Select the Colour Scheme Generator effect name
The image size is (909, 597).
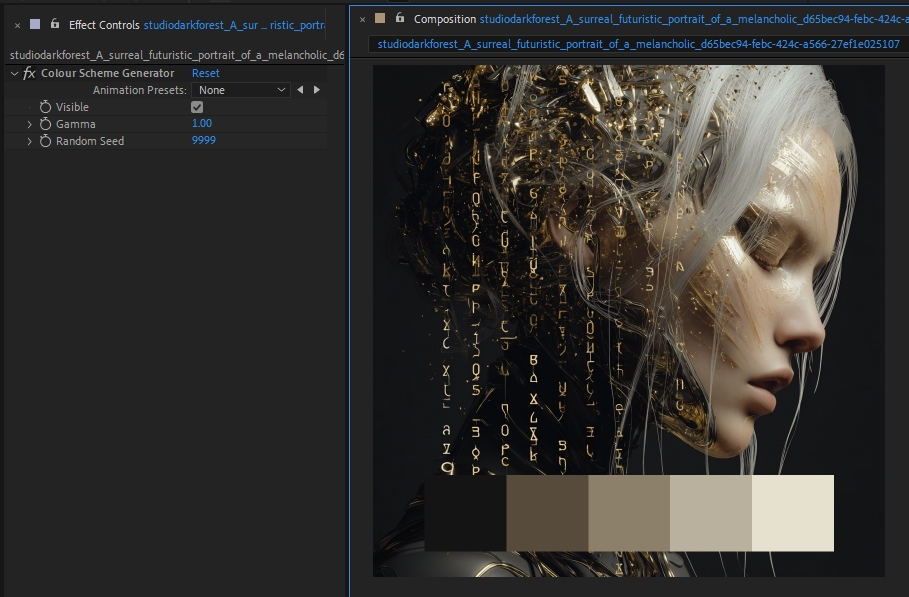pyautogui.click(x=107, y=73)
